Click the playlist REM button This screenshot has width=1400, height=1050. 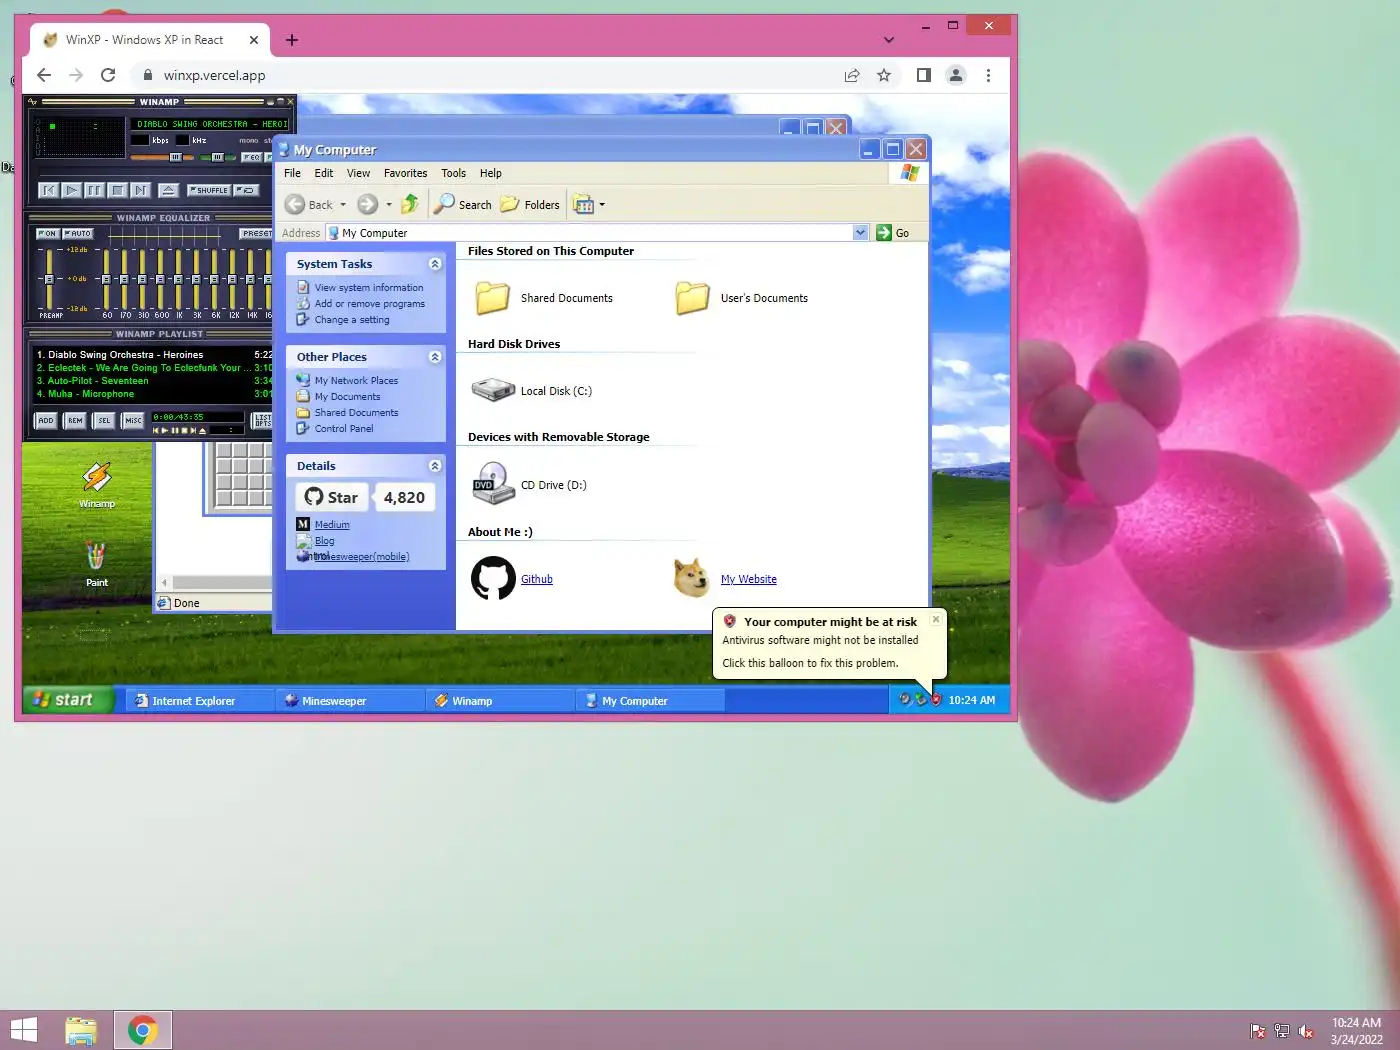point(75,420)
